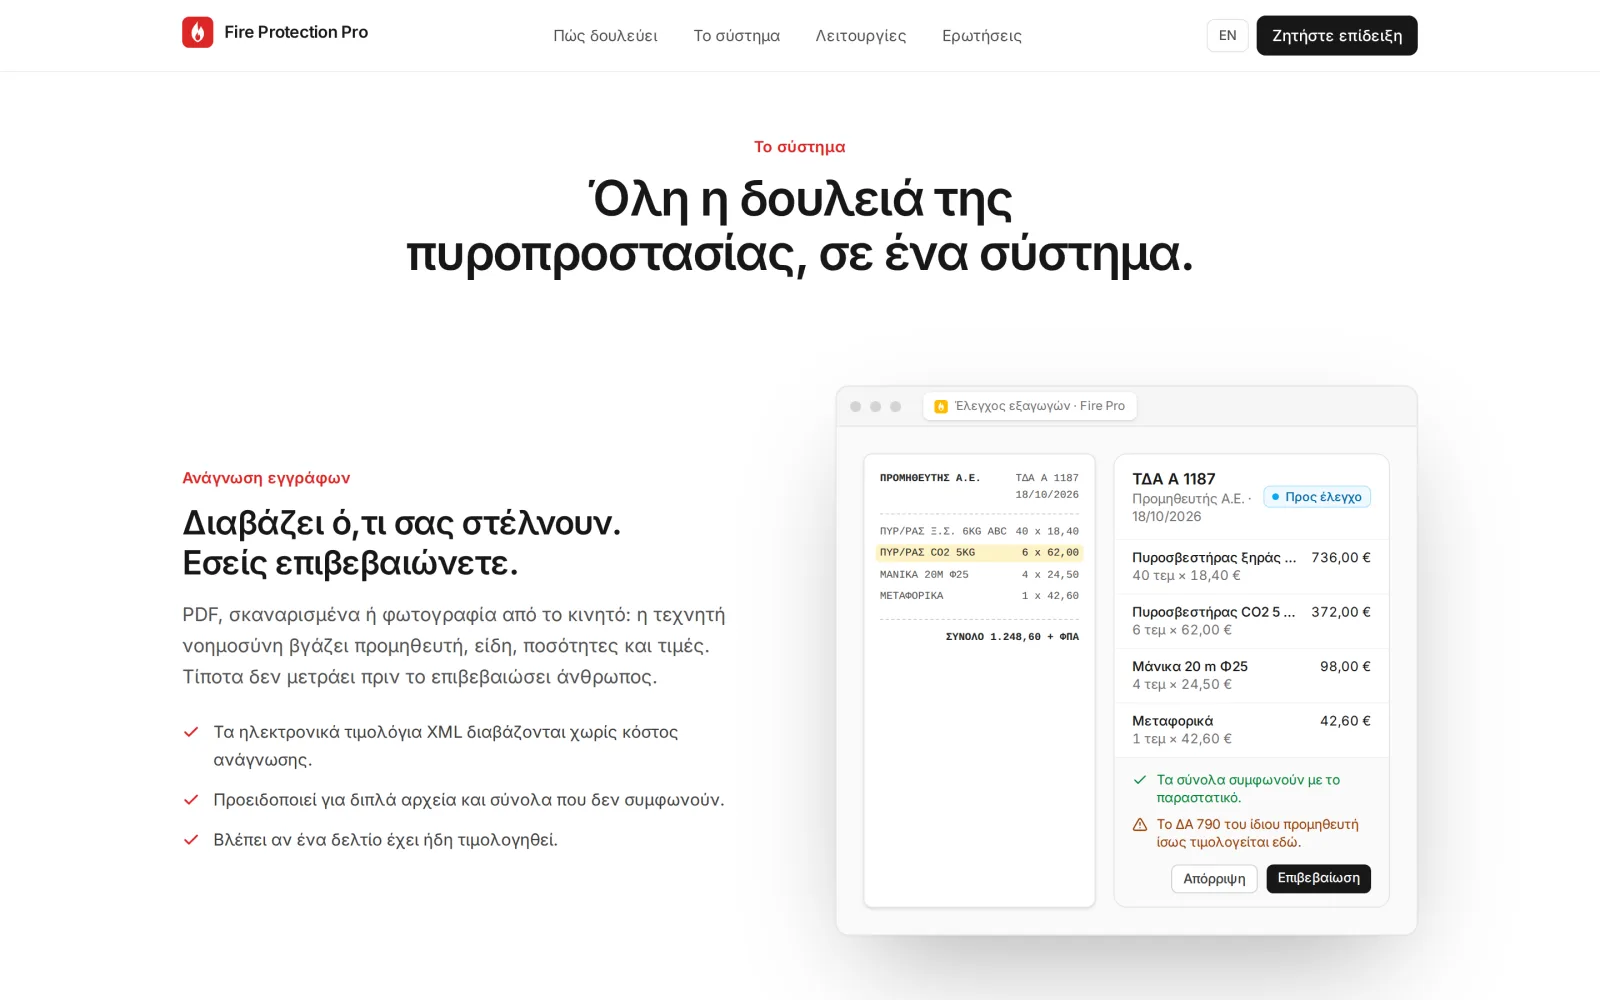Click the Fire Protection Pro flame logo
This screenshot has height=1000, width=1600.
coord(198,32)
